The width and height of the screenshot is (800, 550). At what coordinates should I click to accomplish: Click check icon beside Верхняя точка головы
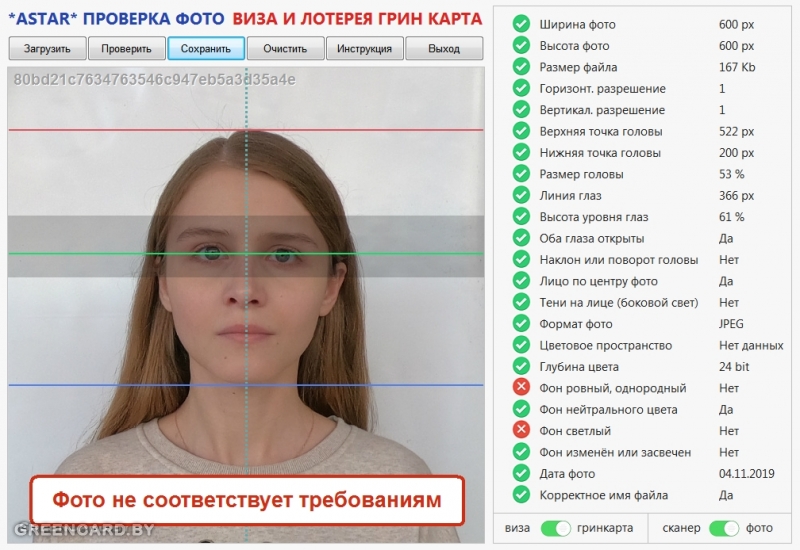point(521,131)
